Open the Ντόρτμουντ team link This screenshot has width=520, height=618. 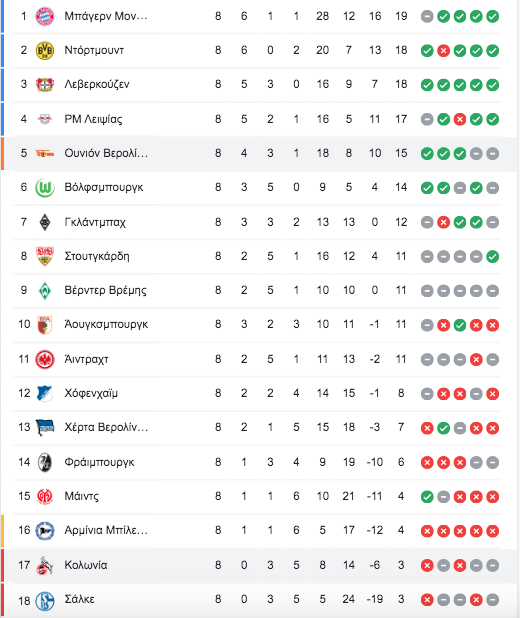[94, 50]
